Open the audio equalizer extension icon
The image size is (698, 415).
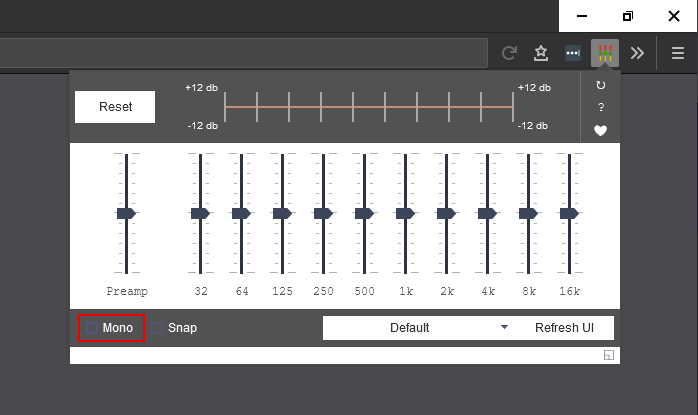[605, 53]
